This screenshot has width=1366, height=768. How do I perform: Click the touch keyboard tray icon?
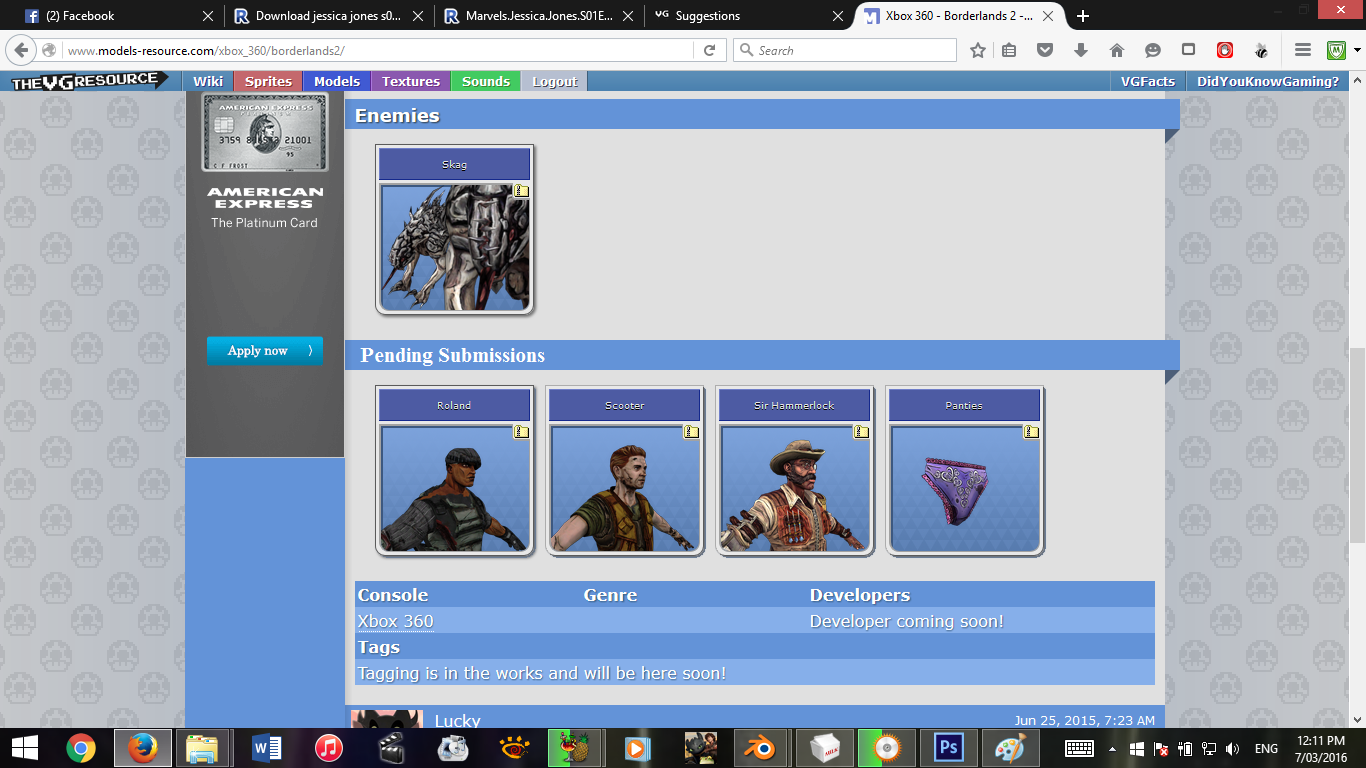click(x=1079, y=749)
